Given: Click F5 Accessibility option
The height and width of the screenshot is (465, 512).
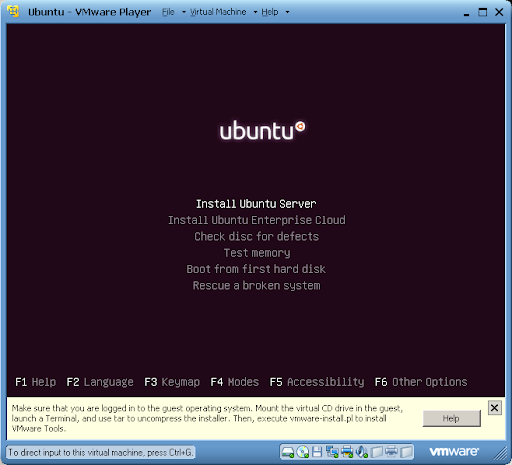Looking at the screenshot, I should (x=317, y=382).
